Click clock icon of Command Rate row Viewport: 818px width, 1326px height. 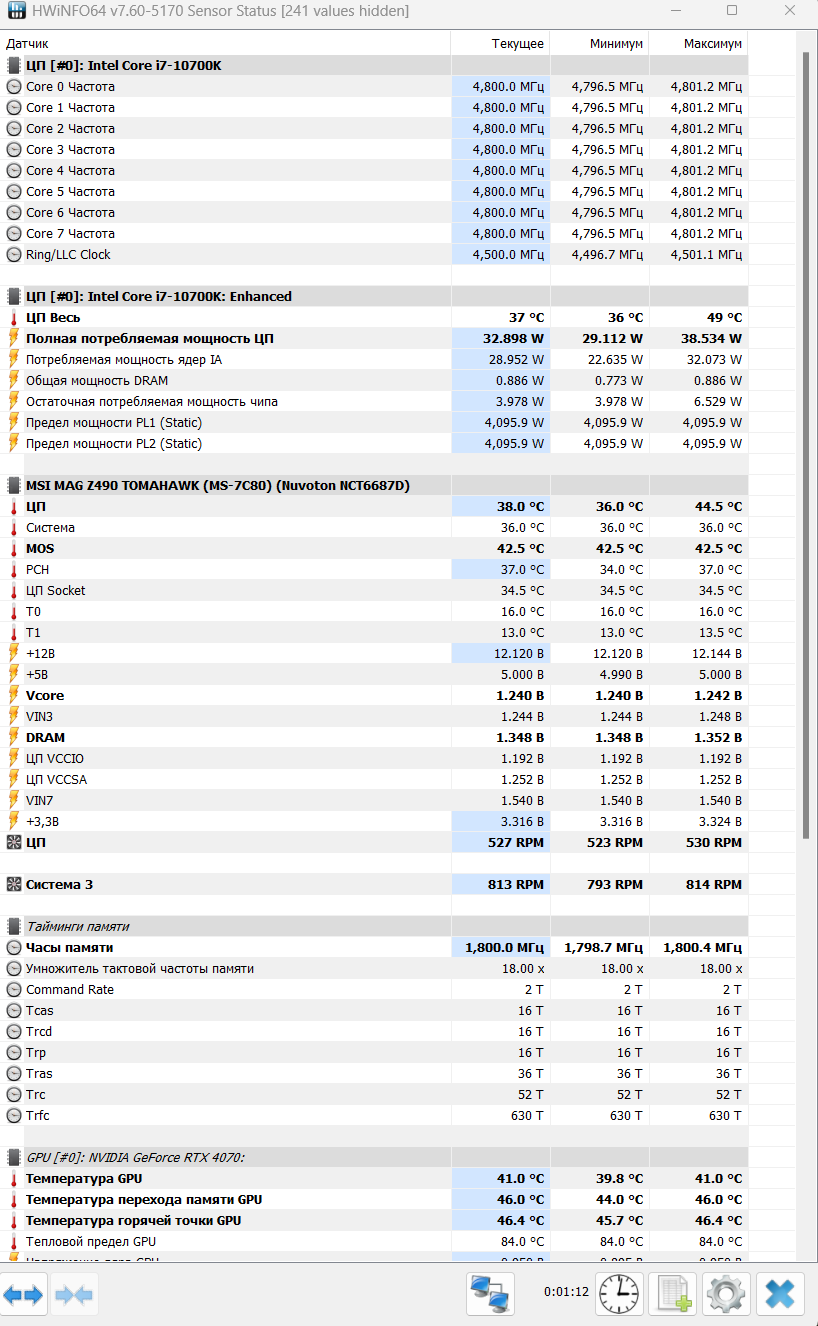point(14,990)
